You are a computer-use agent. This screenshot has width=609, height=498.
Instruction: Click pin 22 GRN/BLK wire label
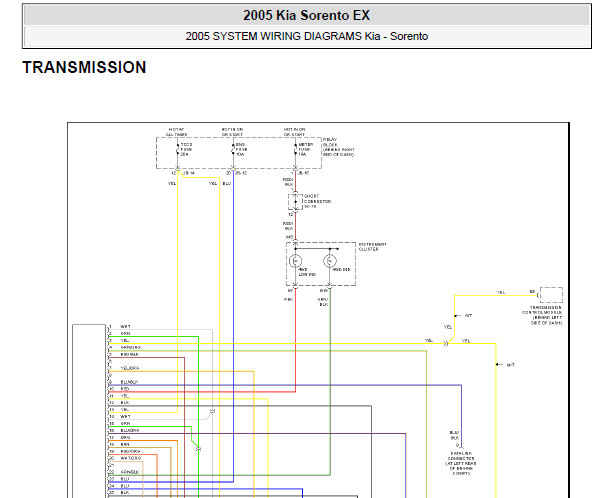[x=130, y=472]
